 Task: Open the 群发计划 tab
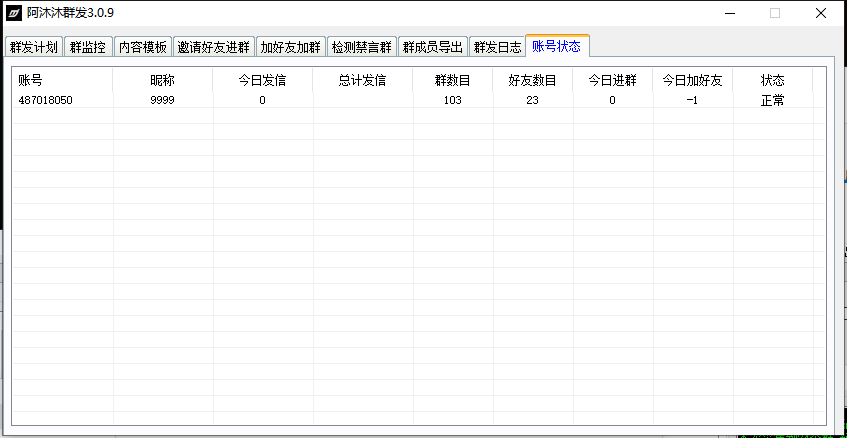click(34, 47)
